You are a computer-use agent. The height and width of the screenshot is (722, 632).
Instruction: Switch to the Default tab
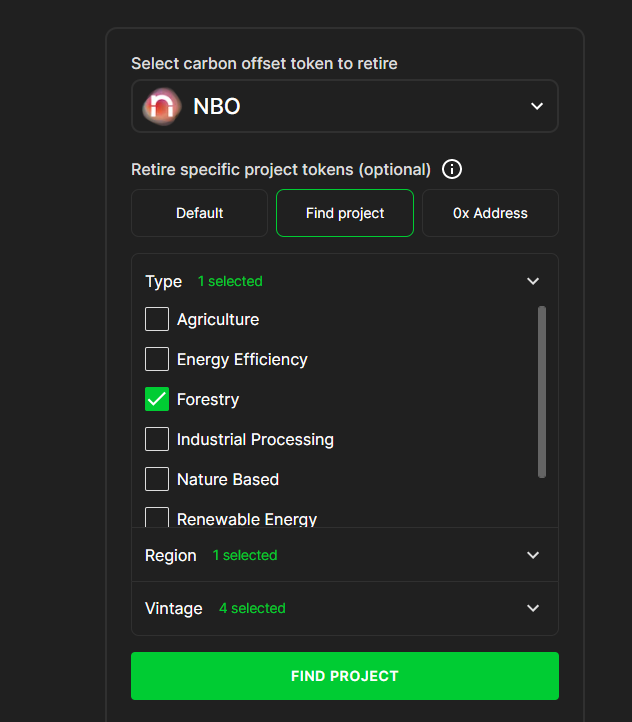coord(200,213)
